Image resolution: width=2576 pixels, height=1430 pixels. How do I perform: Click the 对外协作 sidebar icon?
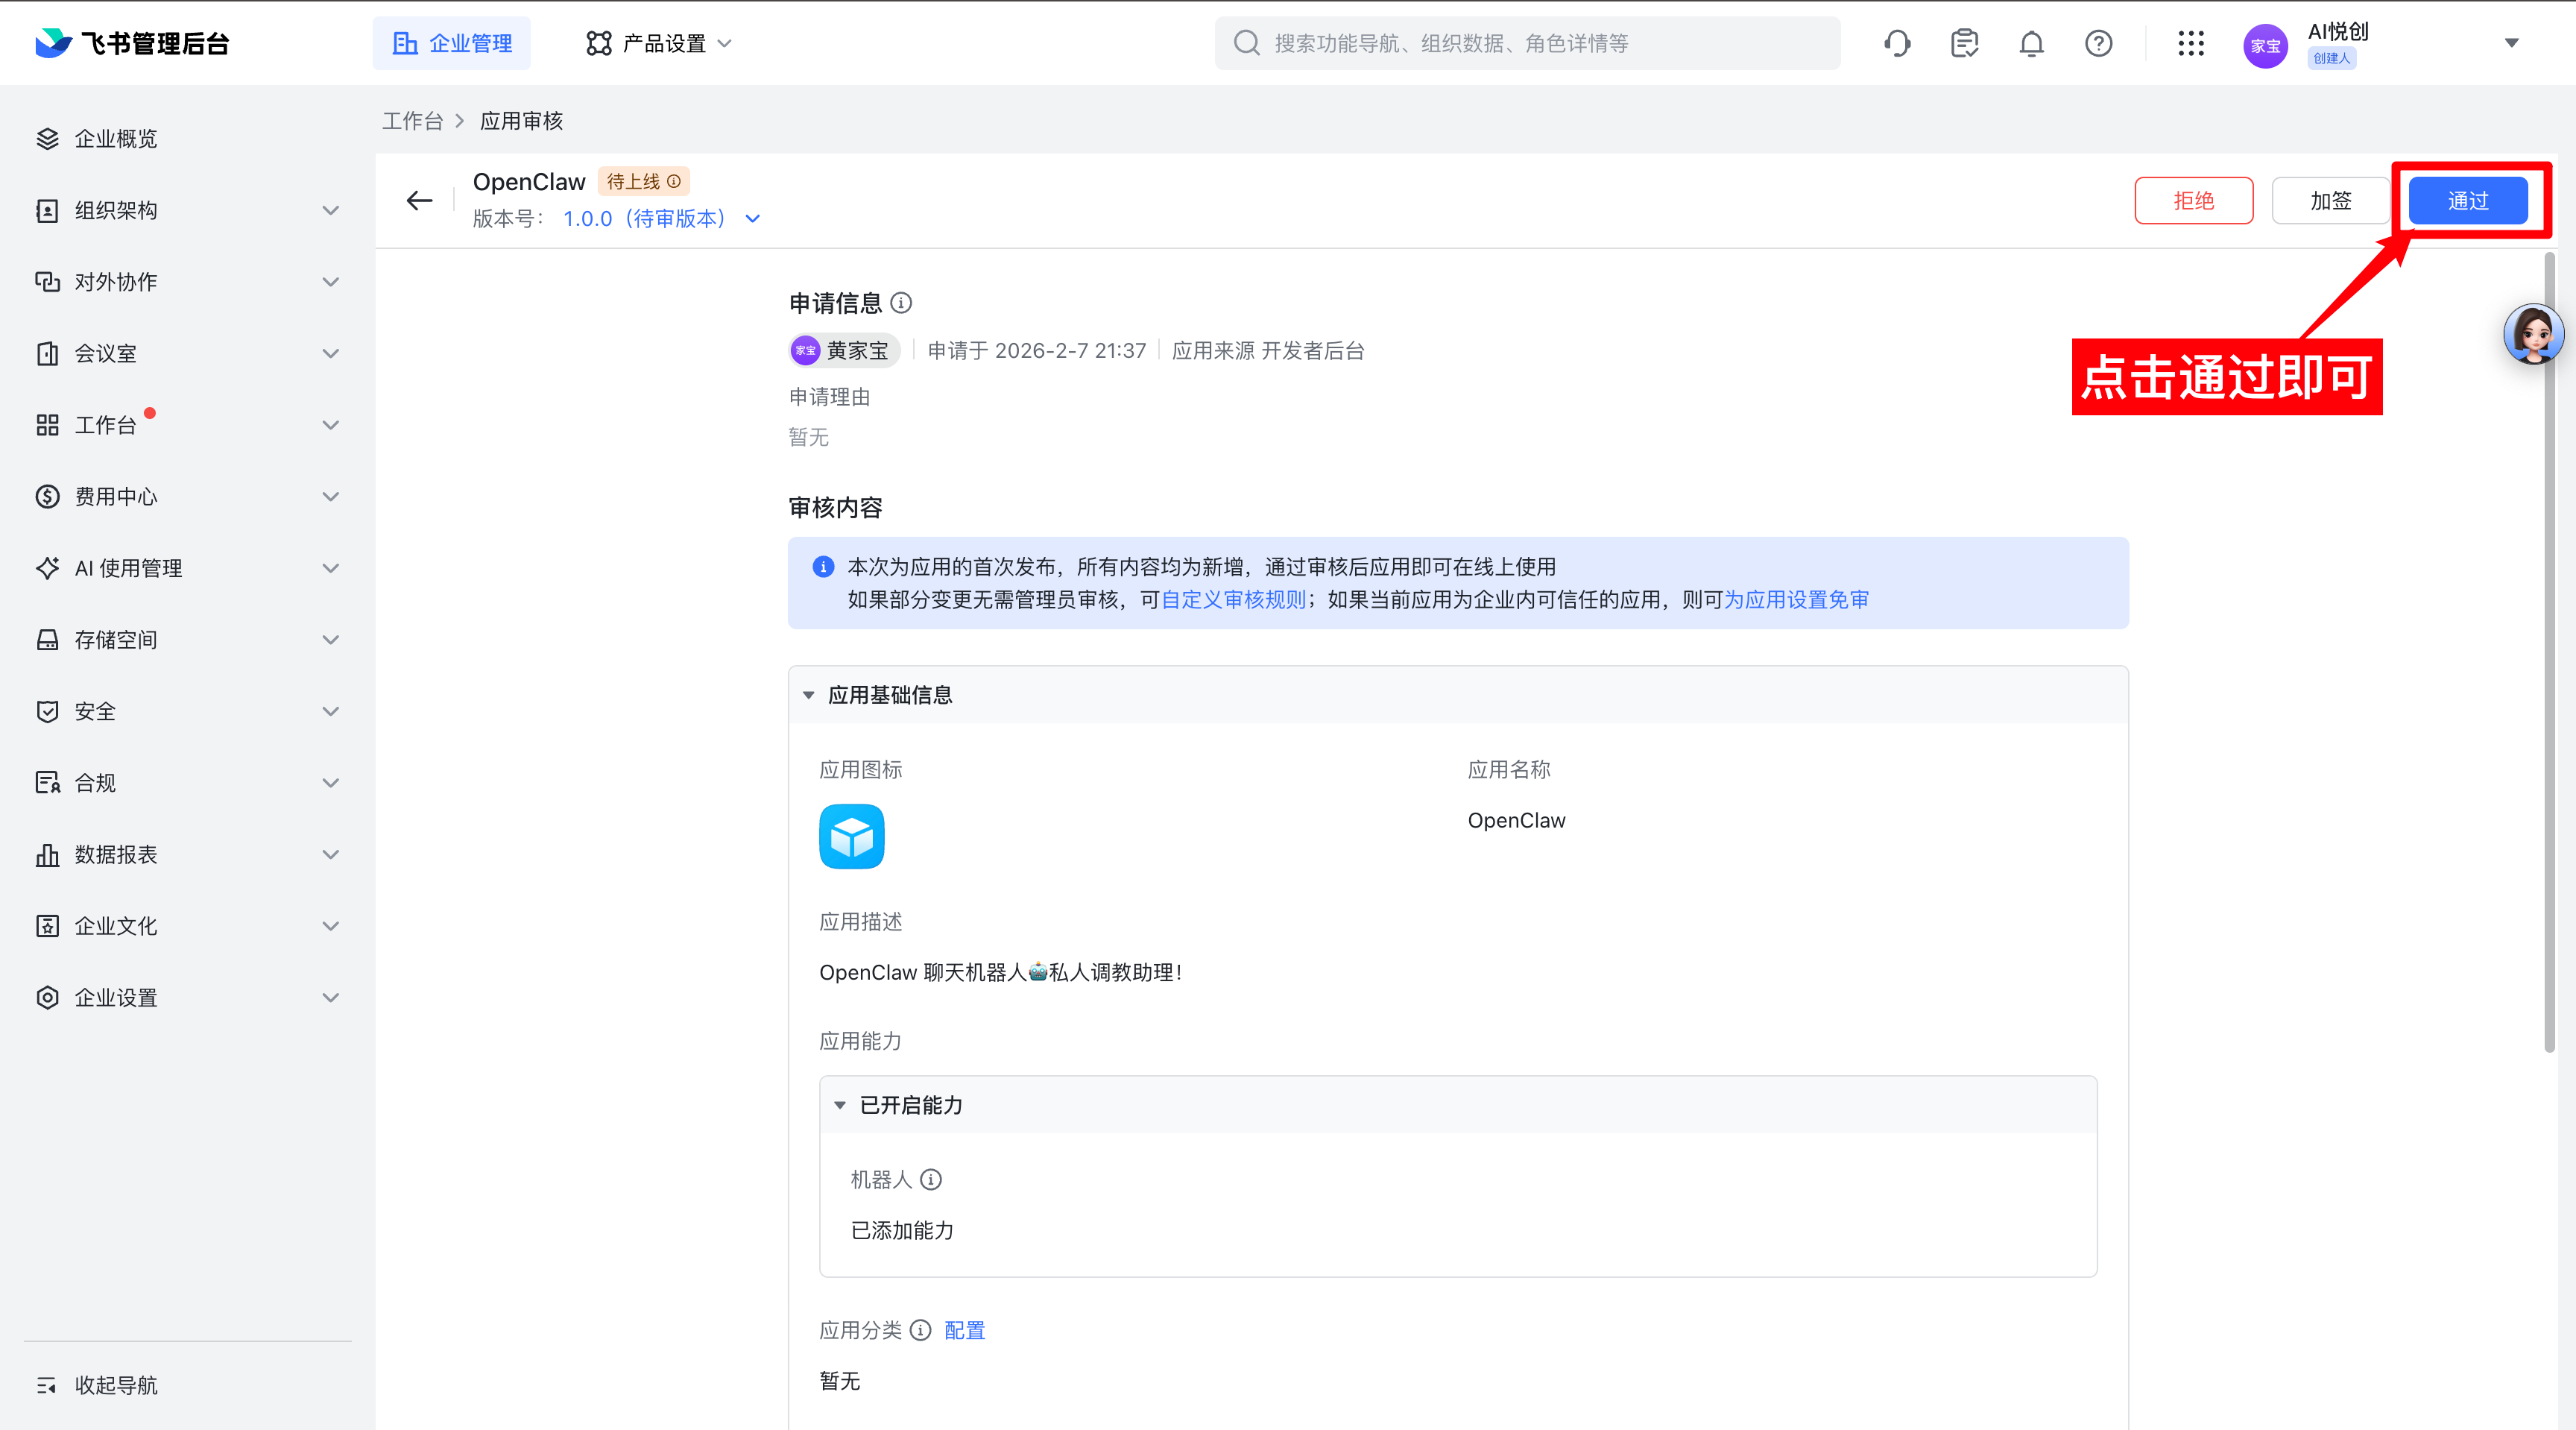tap(47, 282)
